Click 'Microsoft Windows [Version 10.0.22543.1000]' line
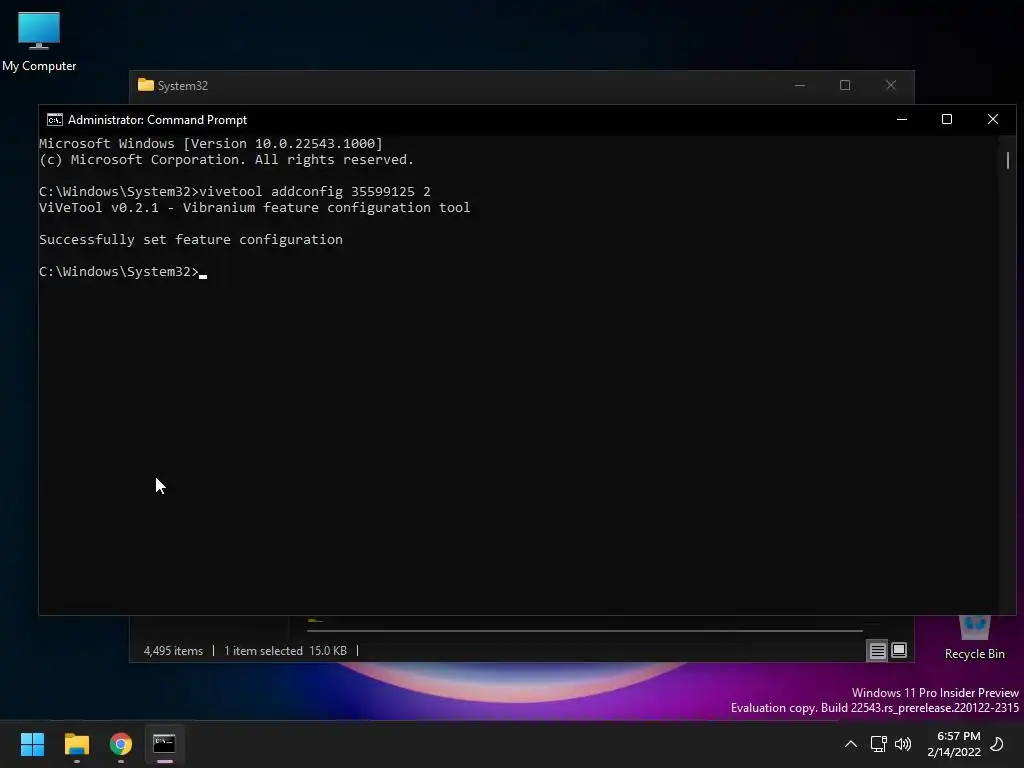1024x768 pixels. pyautogui.click(x=211, y=144)
